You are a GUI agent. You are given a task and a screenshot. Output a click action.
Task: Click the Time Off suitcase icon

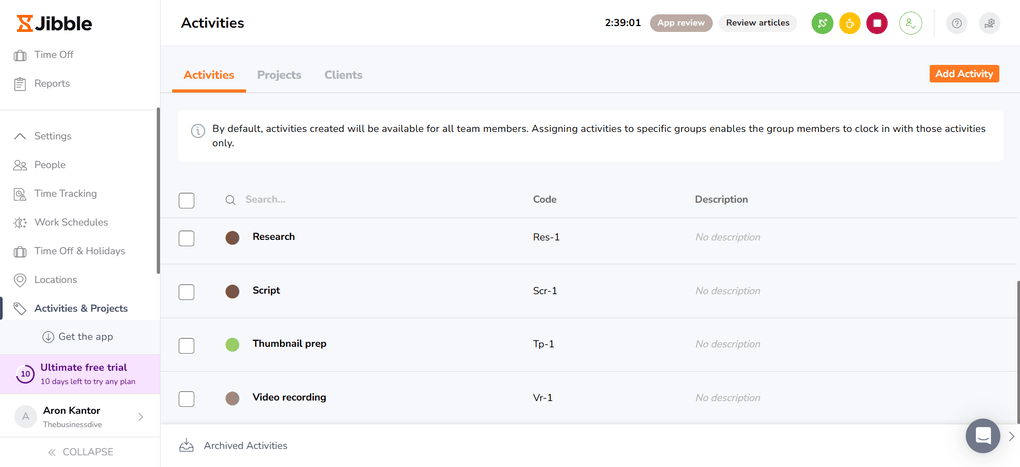(20, 55)
